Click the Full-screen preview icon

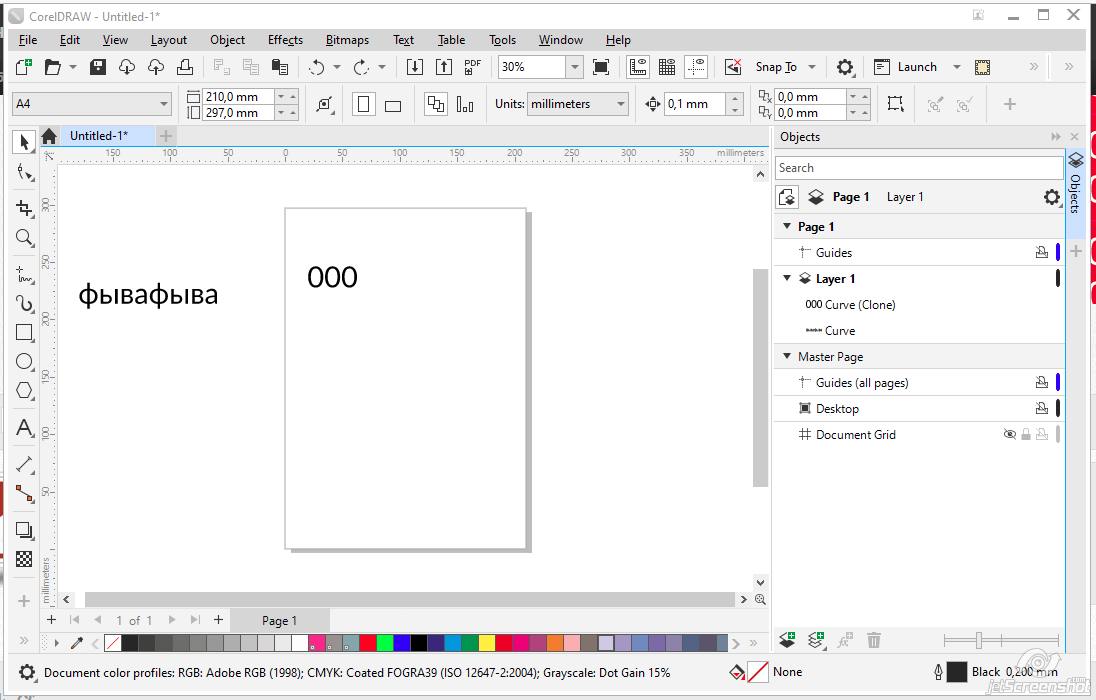click(600, 67)
